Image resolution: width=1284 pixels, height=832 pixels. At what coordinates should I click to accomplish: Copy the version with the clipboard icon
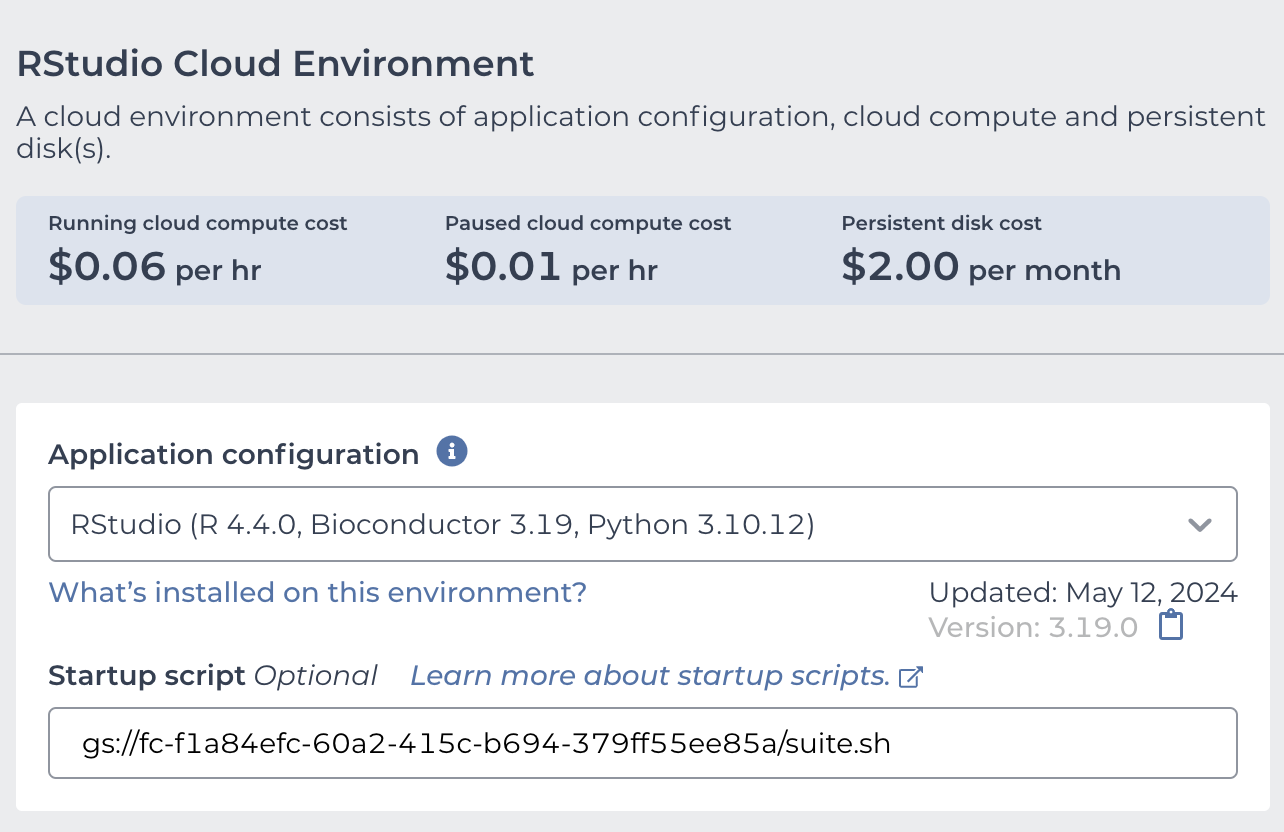point(1171,627)
